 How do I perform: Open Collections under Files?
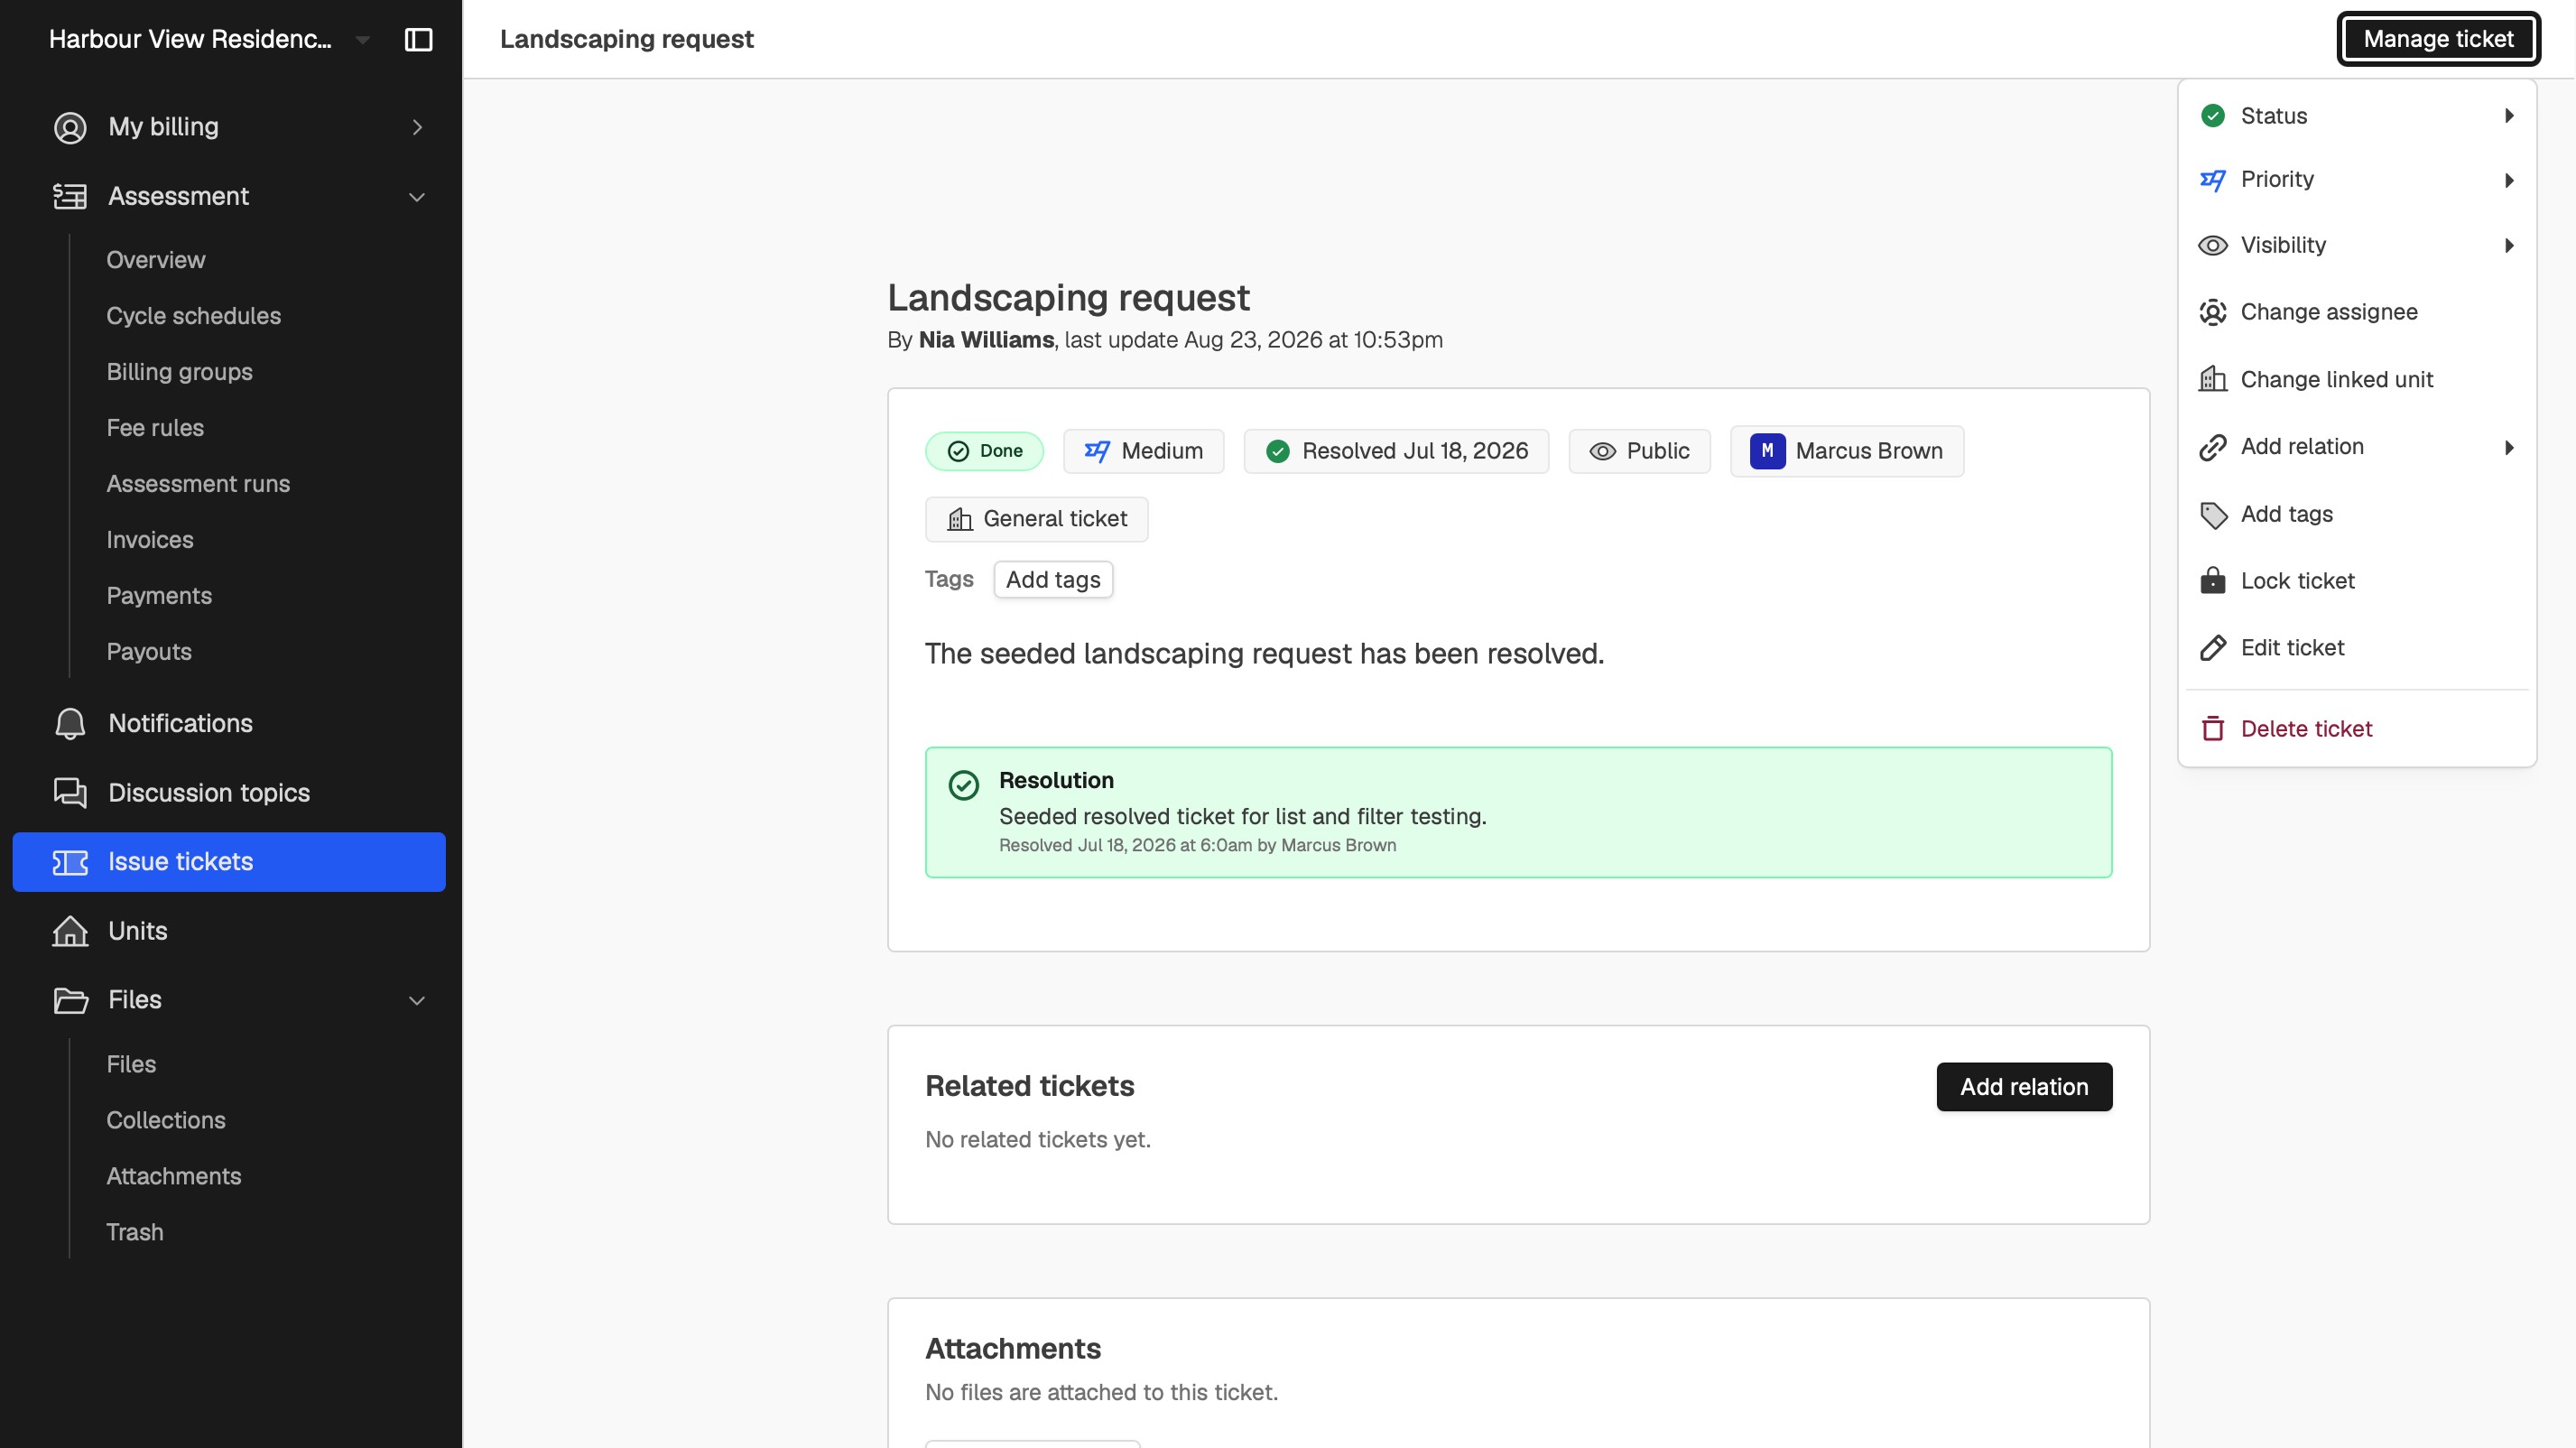pos(166,1120)
